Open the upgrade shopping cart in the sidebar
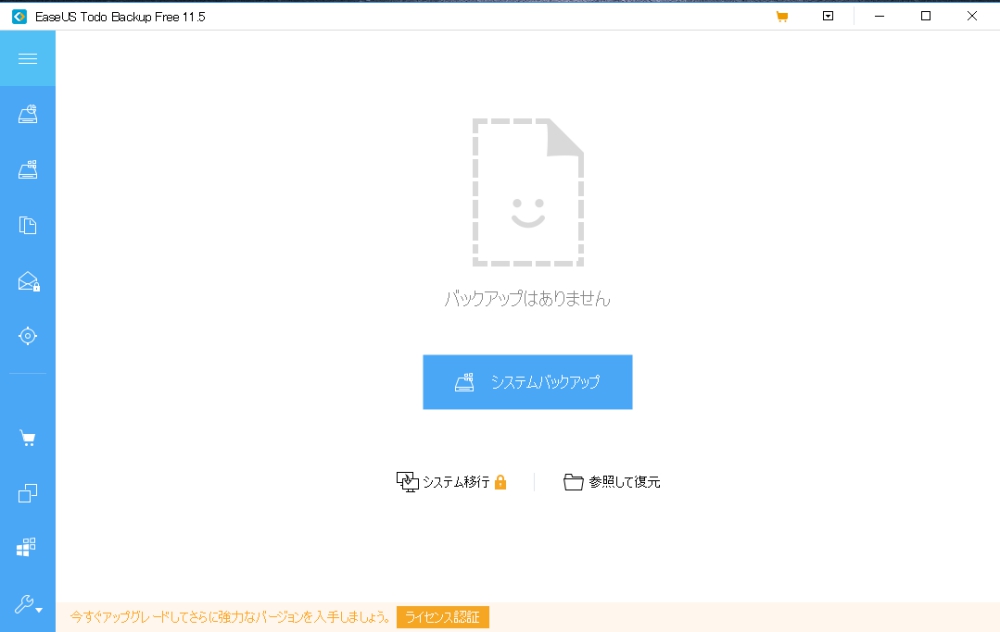This screenshot has height=632, width=1000. coord(27,437)
